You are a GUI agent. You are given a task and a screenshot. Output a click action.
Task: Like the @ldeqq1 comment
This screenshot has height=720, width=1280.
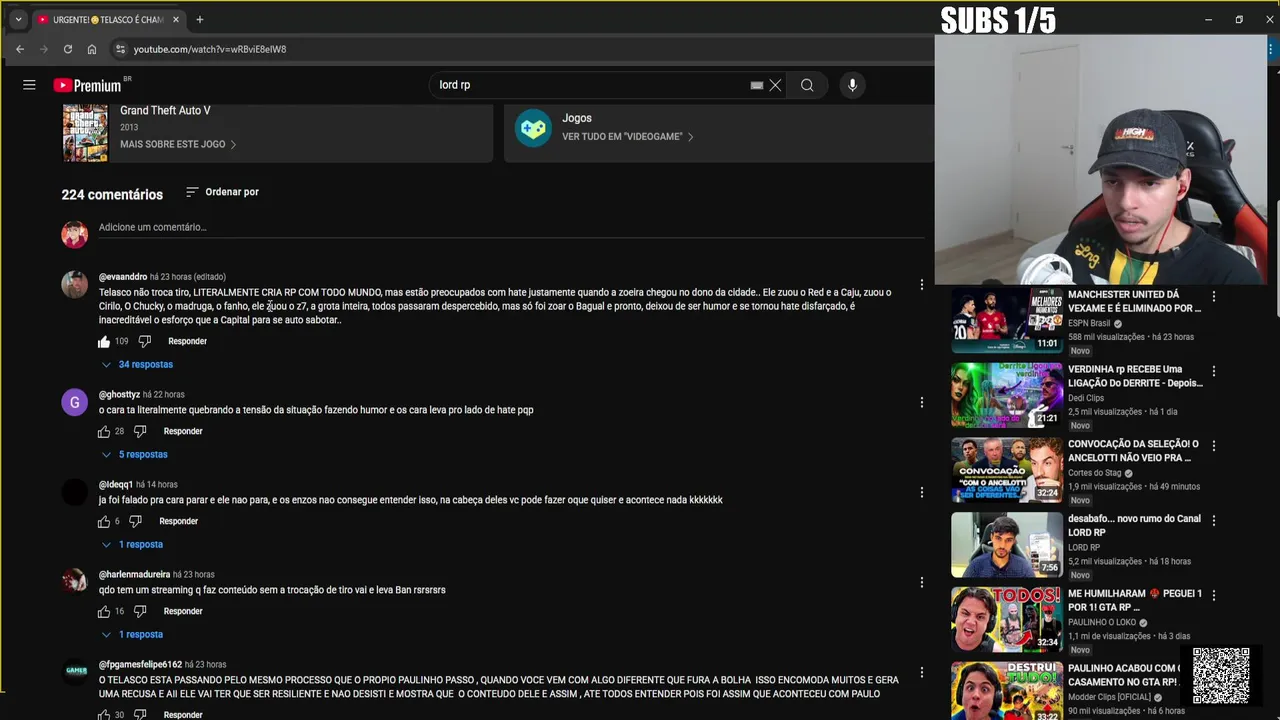pos(104,521)
